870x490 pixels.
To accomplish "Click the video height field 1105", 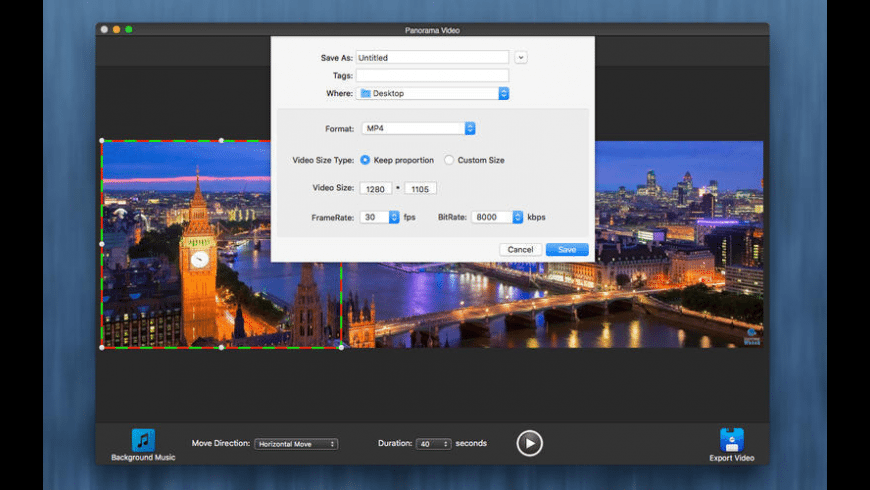I will coord(421,189).
